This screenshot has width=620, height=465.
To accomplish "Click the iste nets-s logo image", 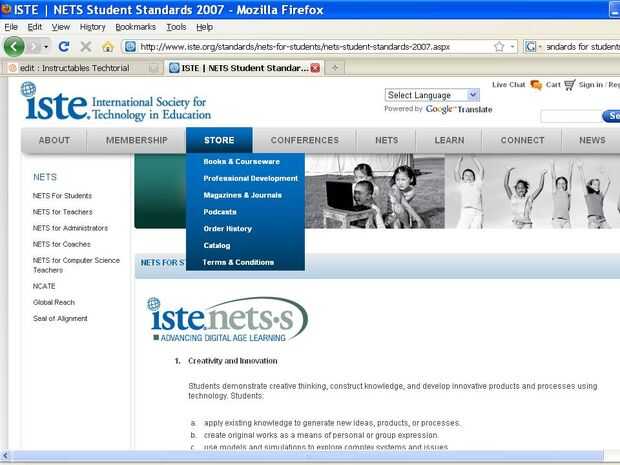I will click(x=227, y=320).
